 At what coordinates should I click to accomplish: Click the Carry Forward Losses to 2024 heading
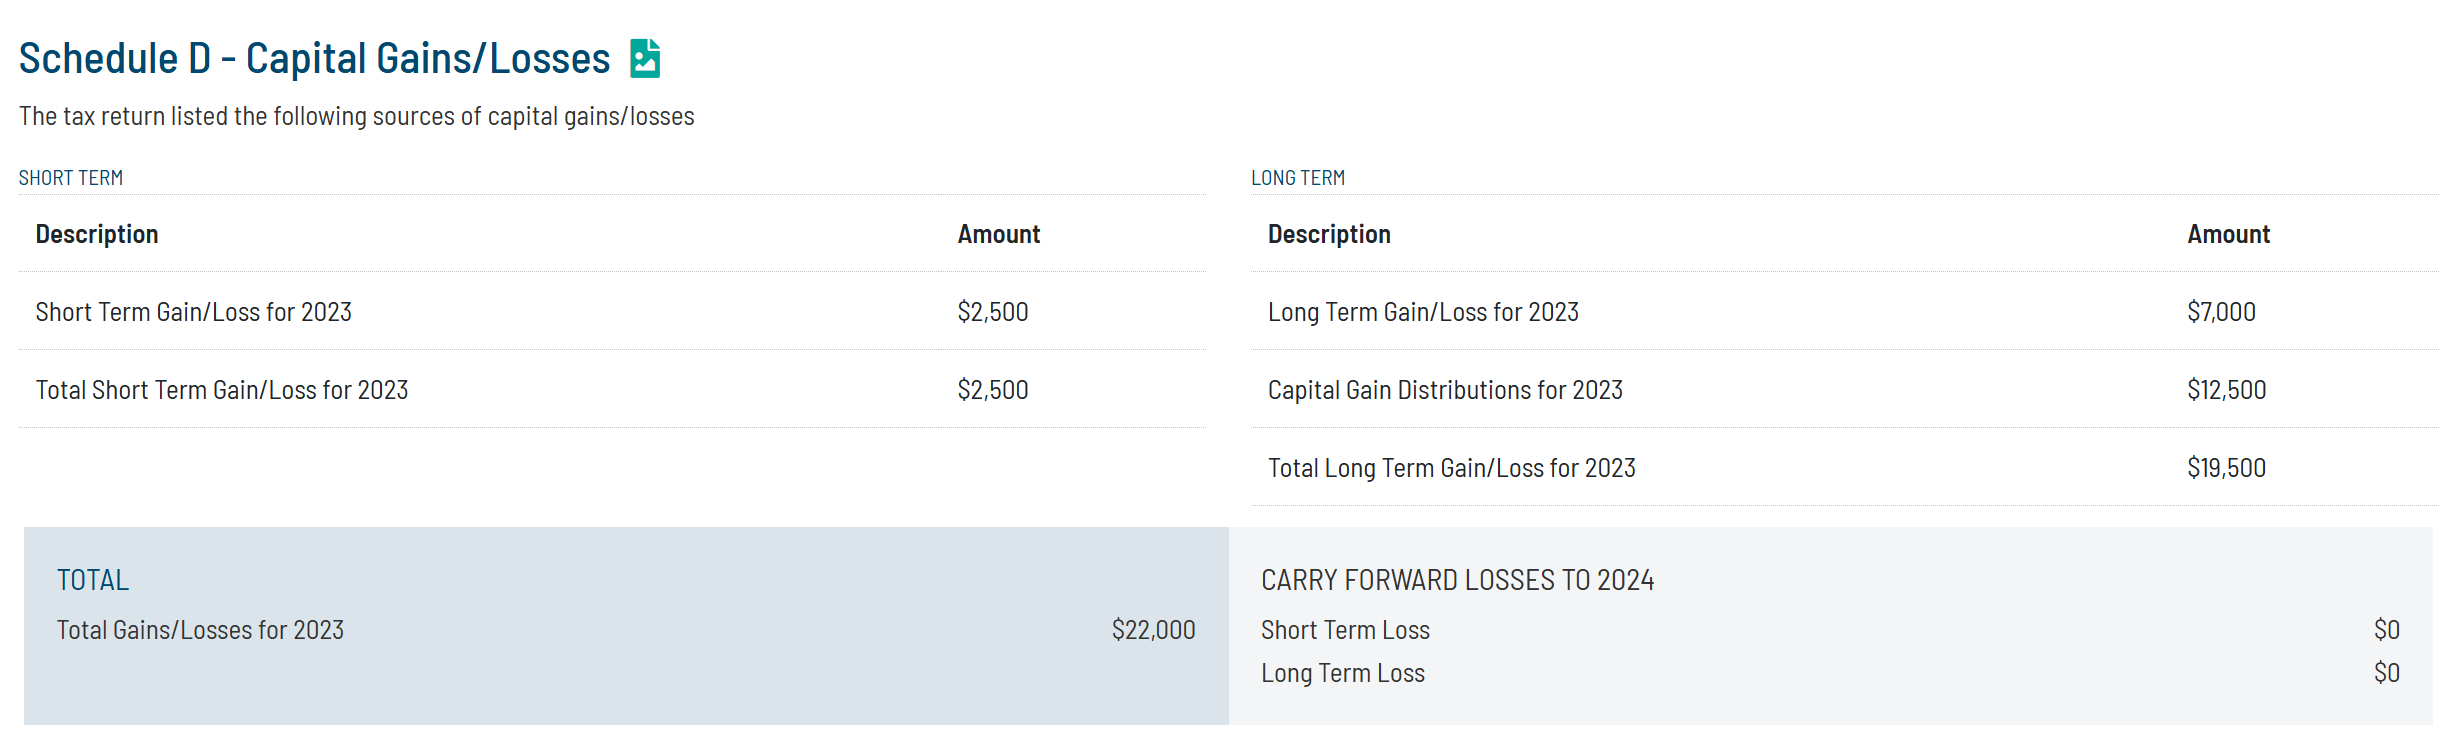tap(1457, 580)
